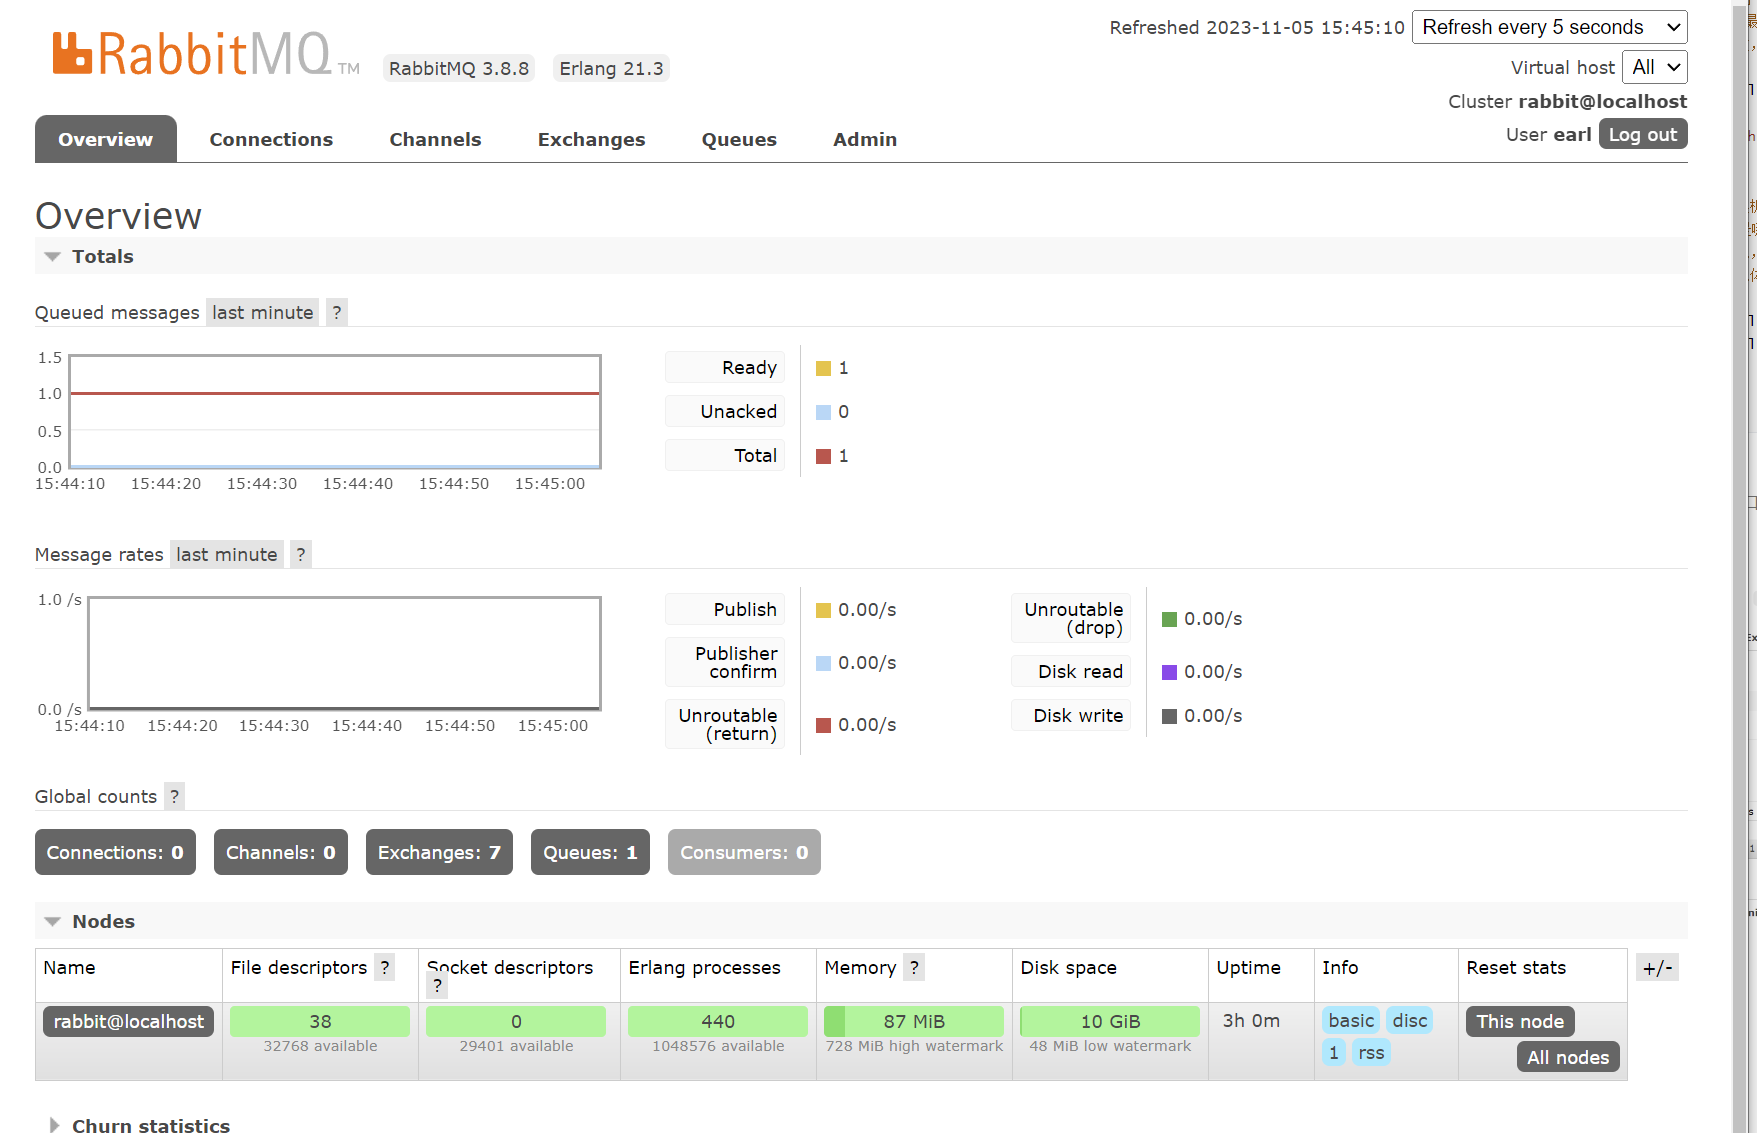The width and height of the screenshot is (1757, 1133).
Task: Click the page vertical scrollbar
Action: click(1740, 566)
